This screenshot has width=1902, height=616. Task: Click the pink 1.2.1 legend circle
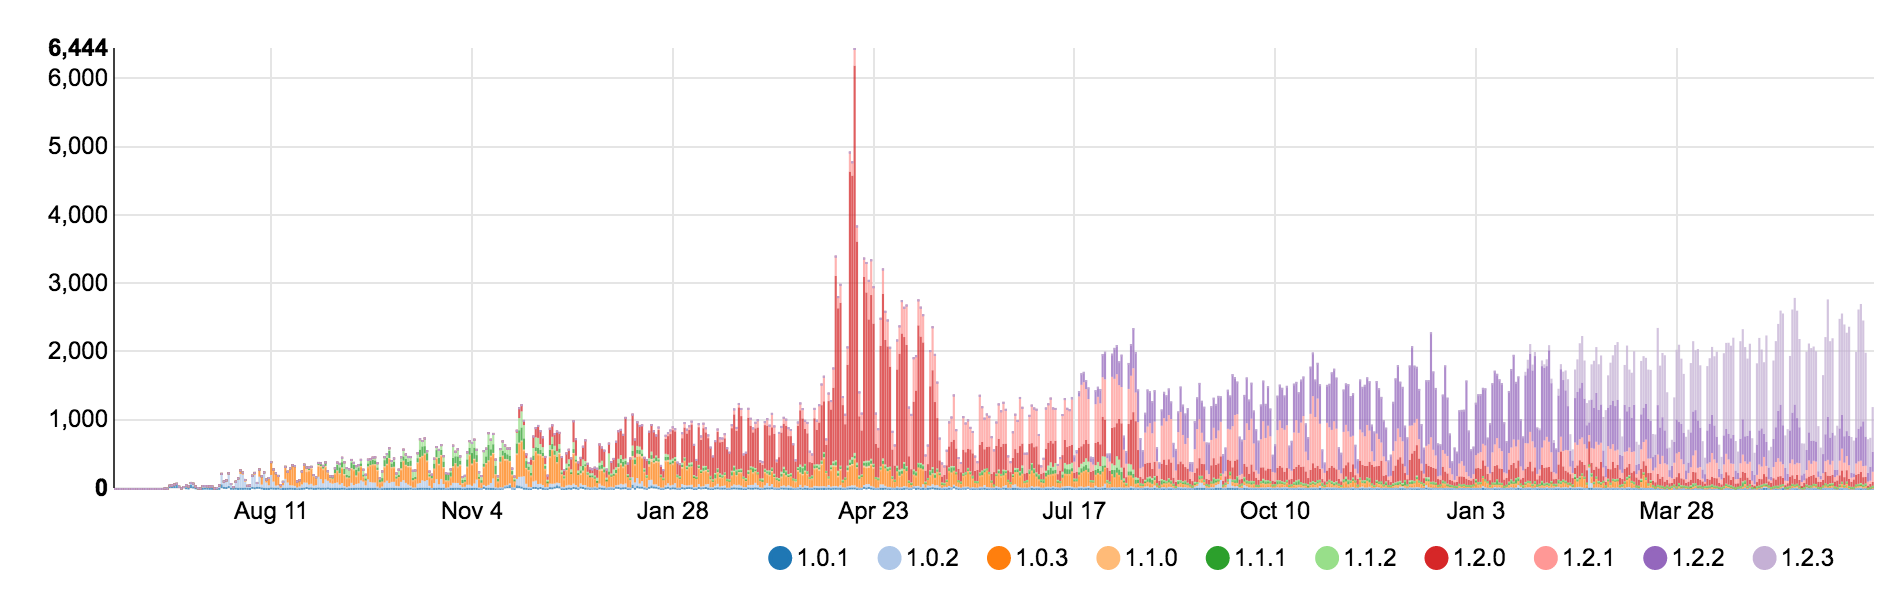click(x=1545, y=558)
